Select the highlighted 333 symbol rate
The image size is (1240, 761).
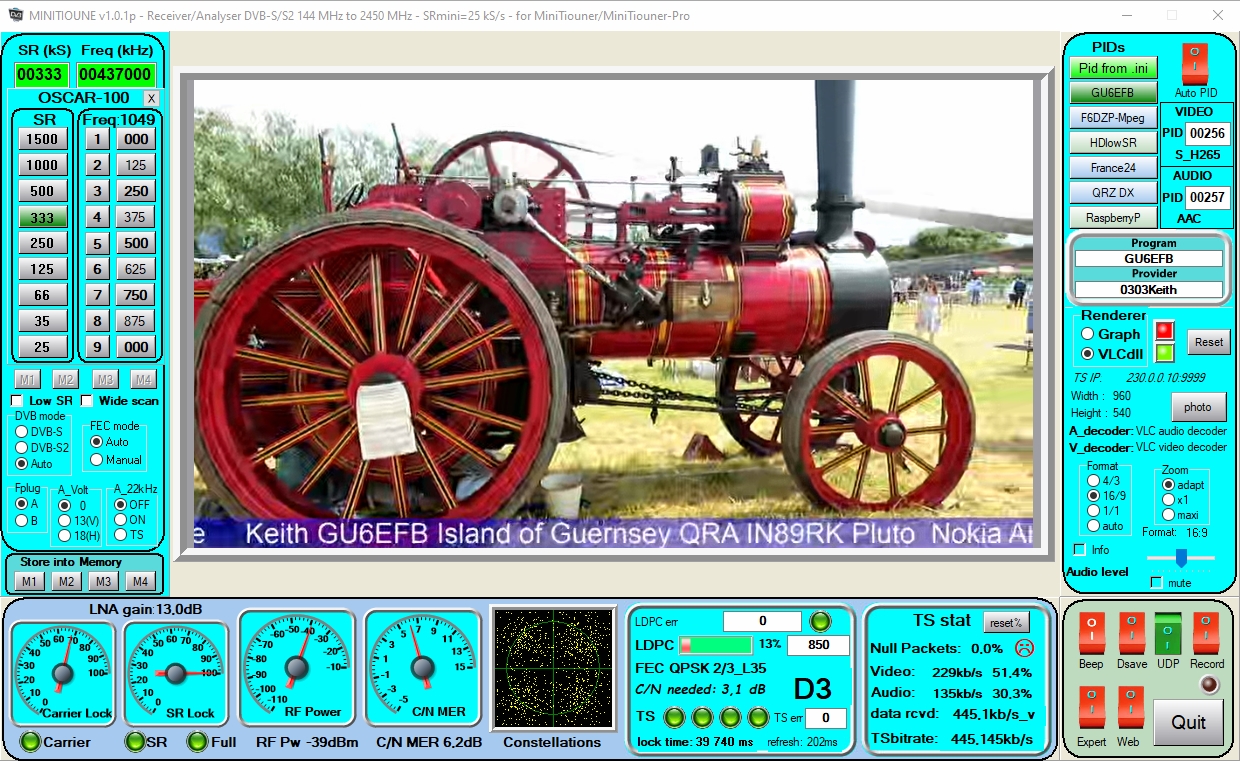tap(42, 217)
